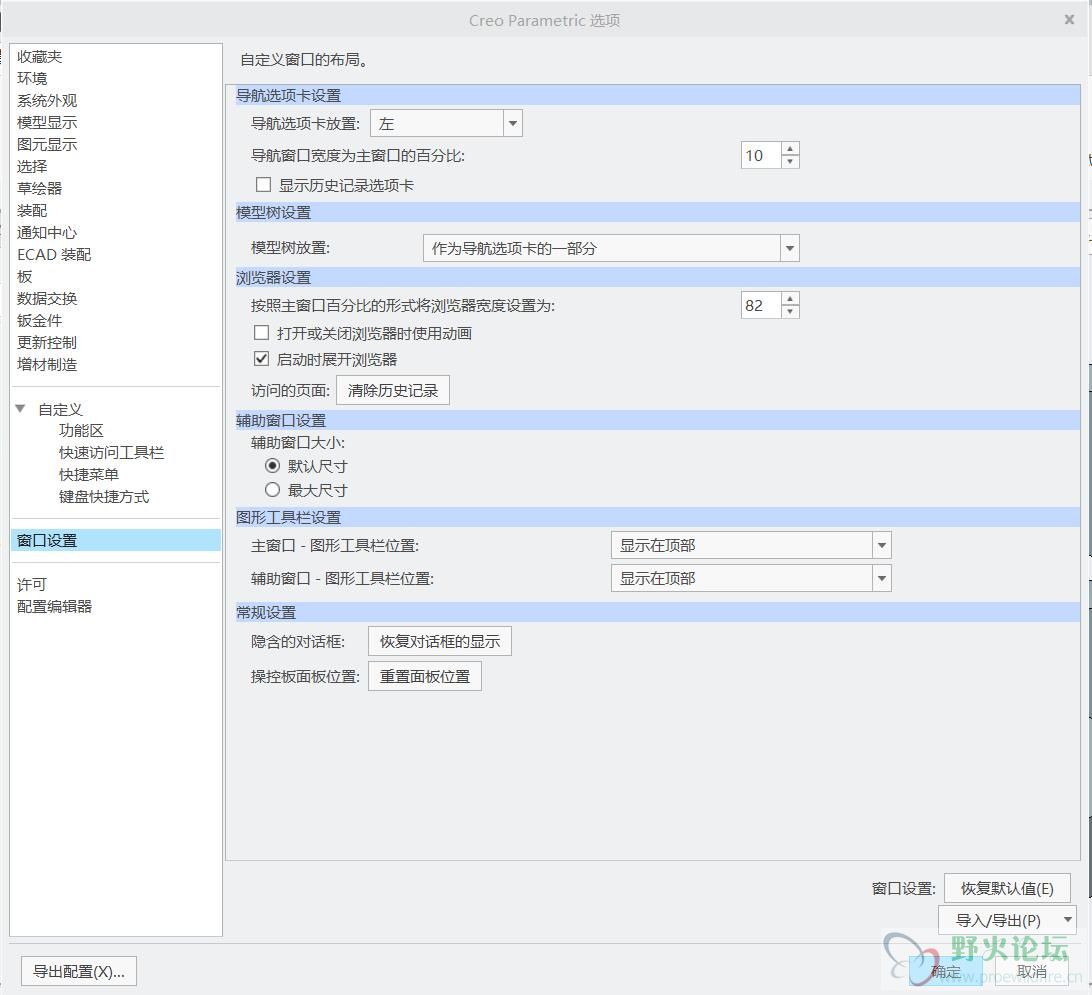The height and width of the screenshot is (995, 1092).
Task: Click 清除历史记录 button
Action: (393, 390)
